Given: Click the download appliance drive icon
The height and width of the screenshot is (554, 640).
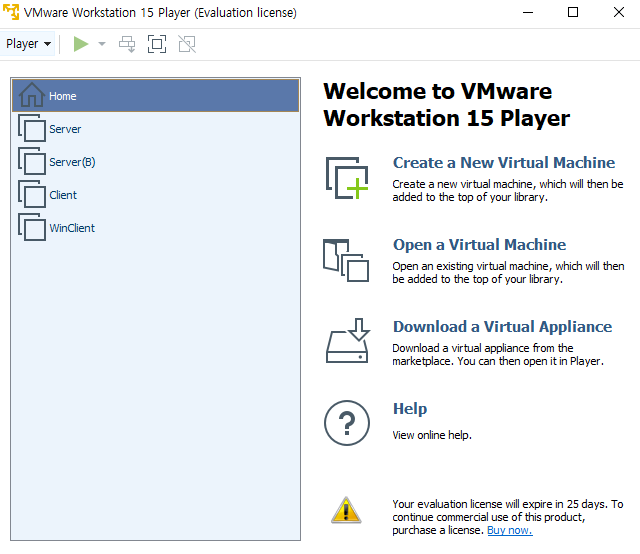Looking at the screenshot, I should tap(348, 341).
